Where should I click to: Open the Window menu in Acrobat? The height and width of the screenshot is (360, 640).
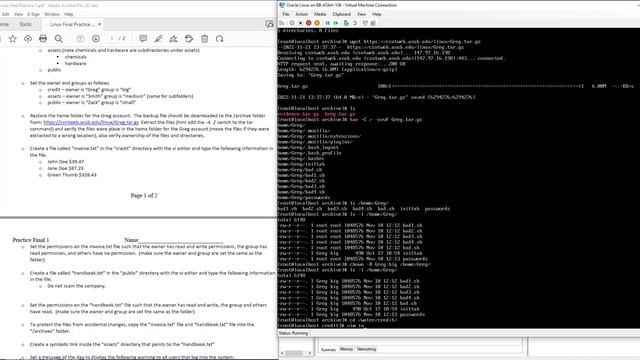[52, 14]
